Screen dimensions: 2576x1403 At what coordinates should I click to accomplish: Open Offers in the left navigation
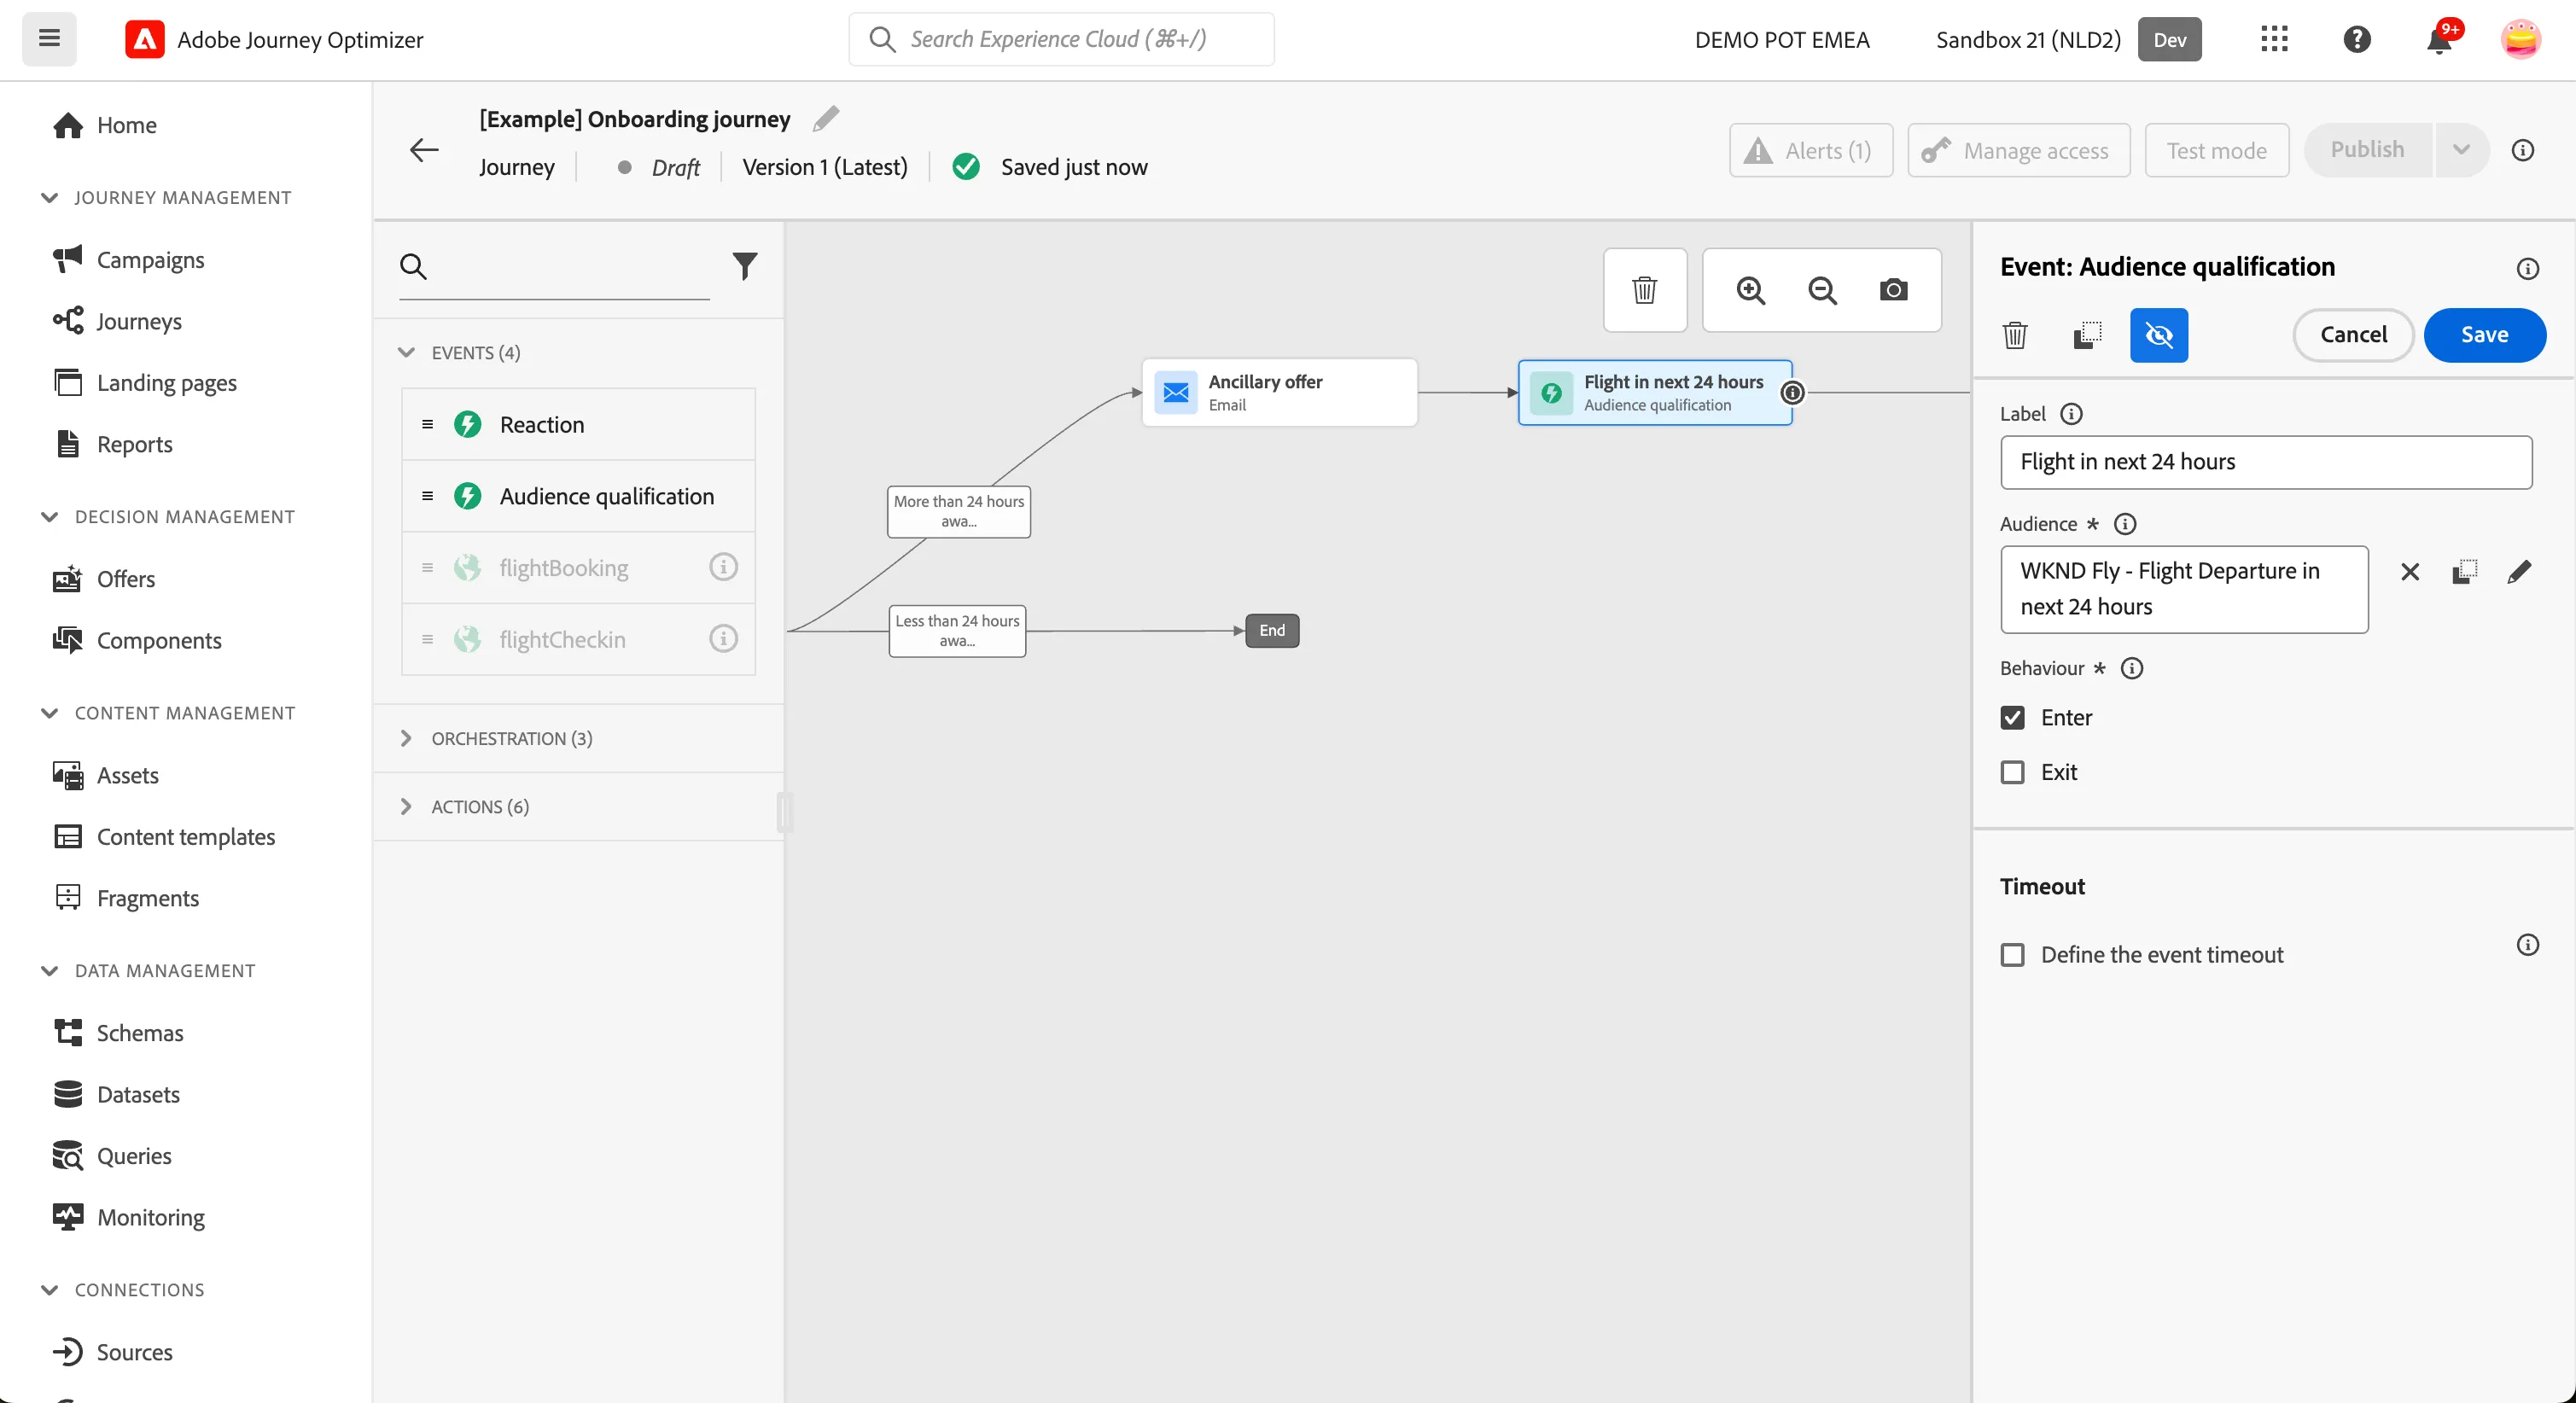click(126, 578)
